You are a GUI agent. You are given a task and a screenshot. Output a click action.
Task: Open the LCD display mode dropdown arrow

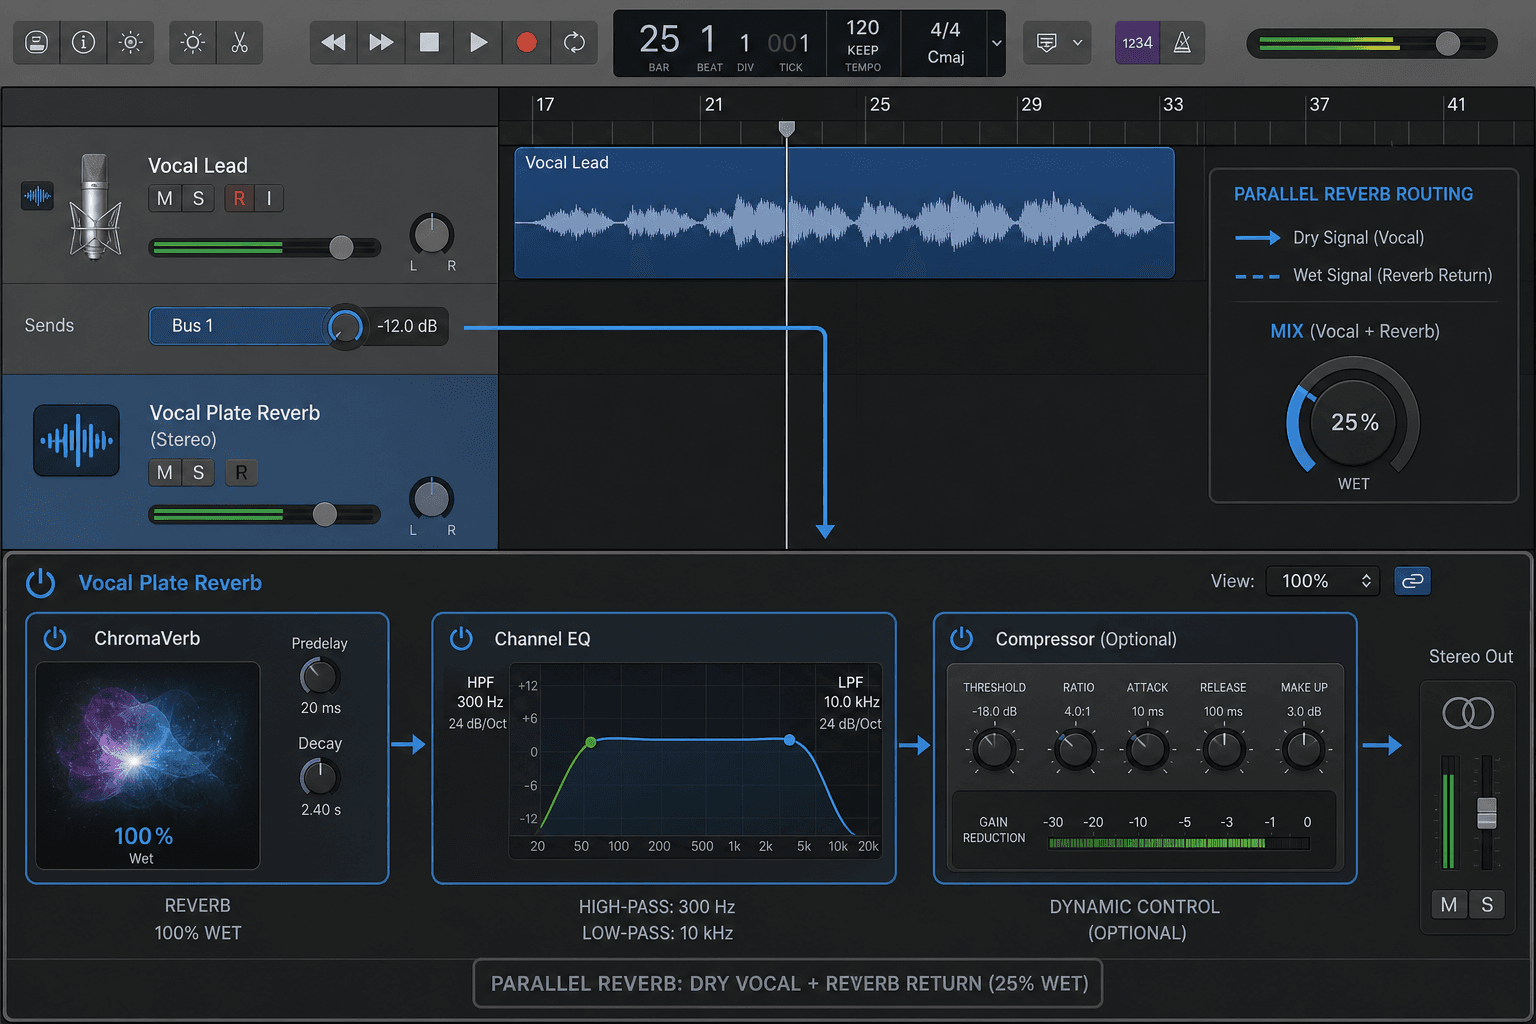[x=996, y=43]
